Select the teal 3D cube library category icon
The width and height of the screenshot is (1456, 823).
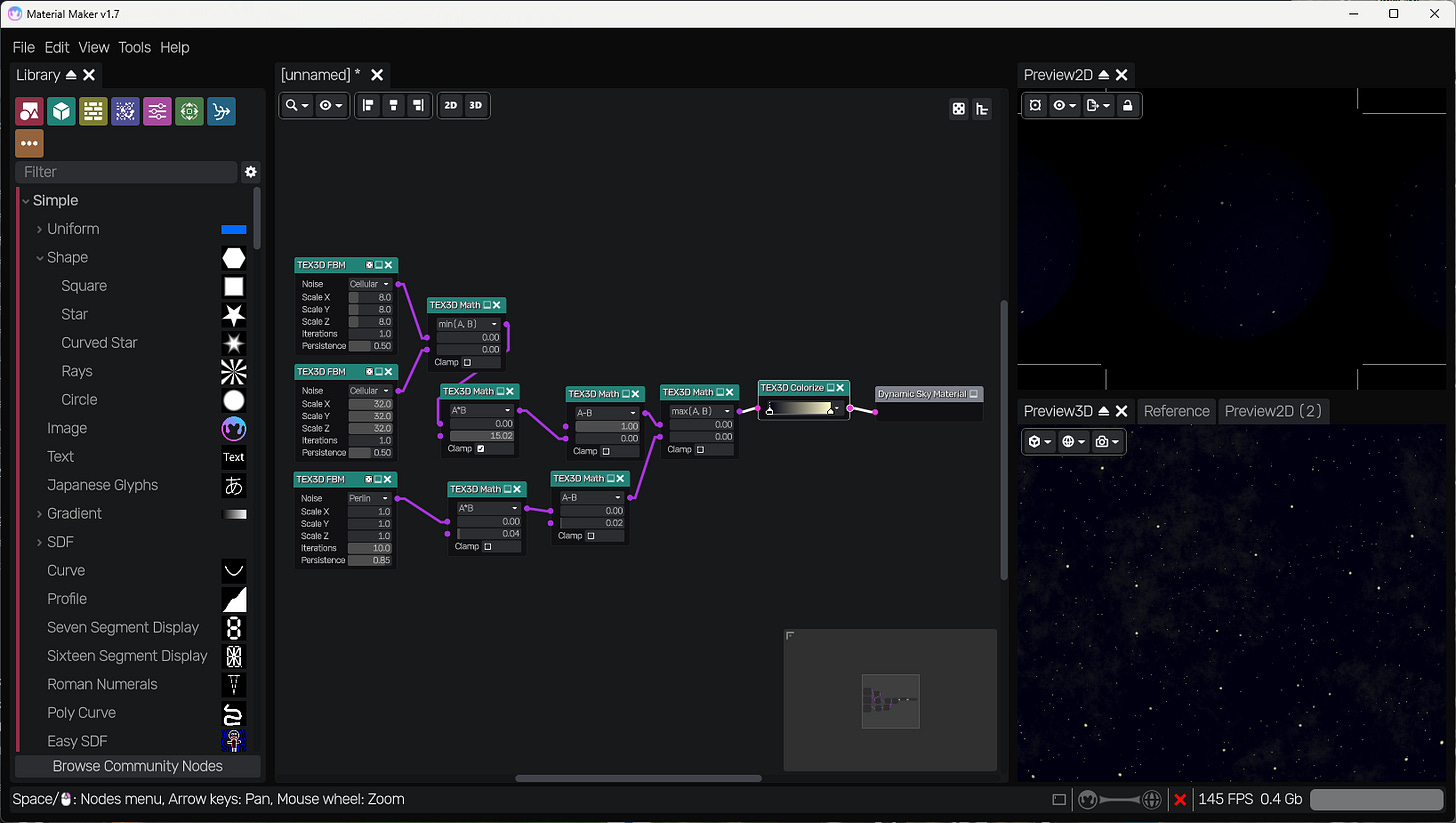tap(62, 111)
